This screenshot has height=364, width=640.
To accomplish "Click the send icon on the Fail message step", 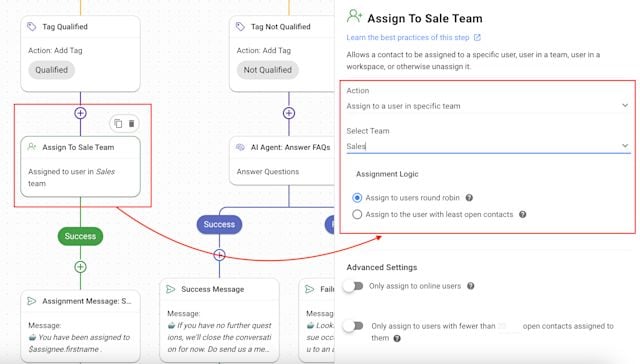I will pos(310,289).
